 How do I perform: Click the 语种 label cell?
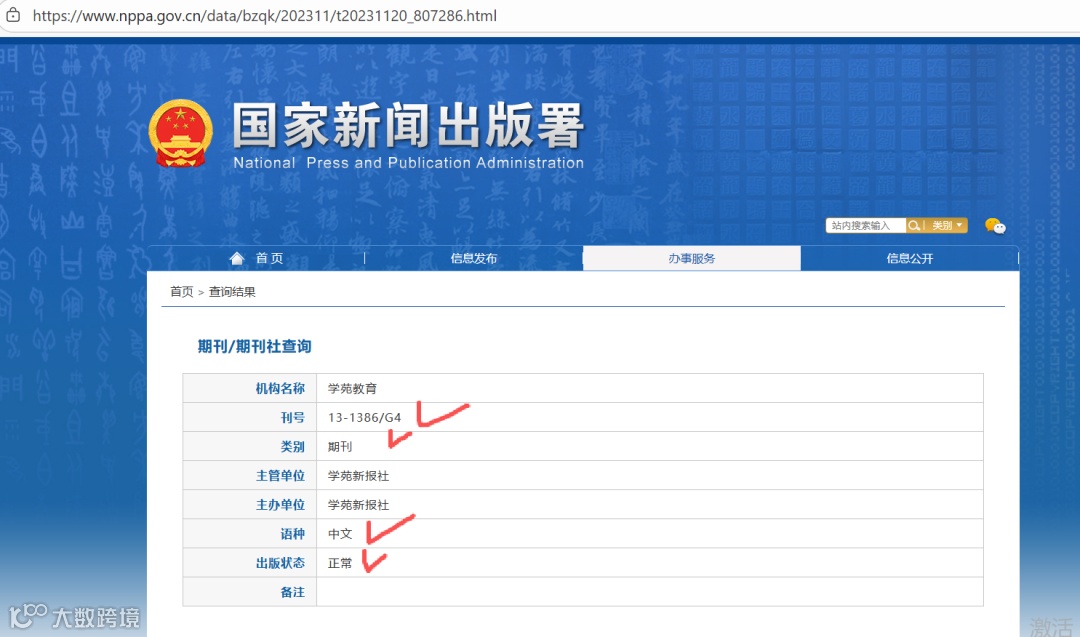pyautogui.click(x=249, y=534)
